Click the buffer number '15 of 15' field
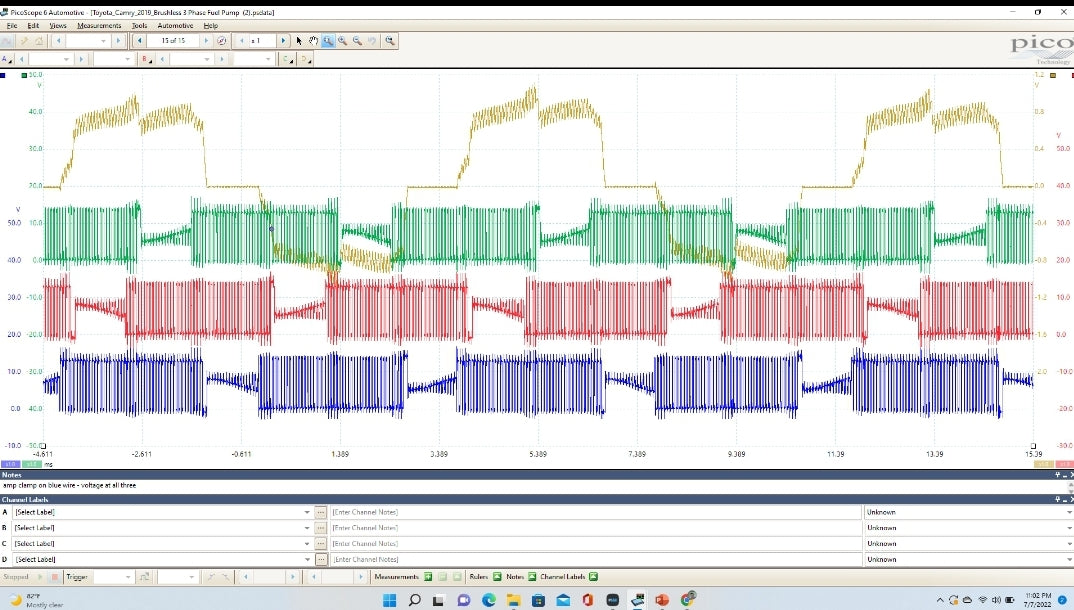1074x610 pixels. pos(173,41)
